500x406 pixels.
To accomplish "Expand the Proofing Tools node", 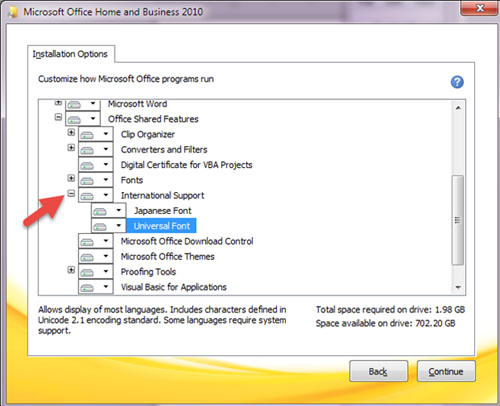I will (71, 270).
